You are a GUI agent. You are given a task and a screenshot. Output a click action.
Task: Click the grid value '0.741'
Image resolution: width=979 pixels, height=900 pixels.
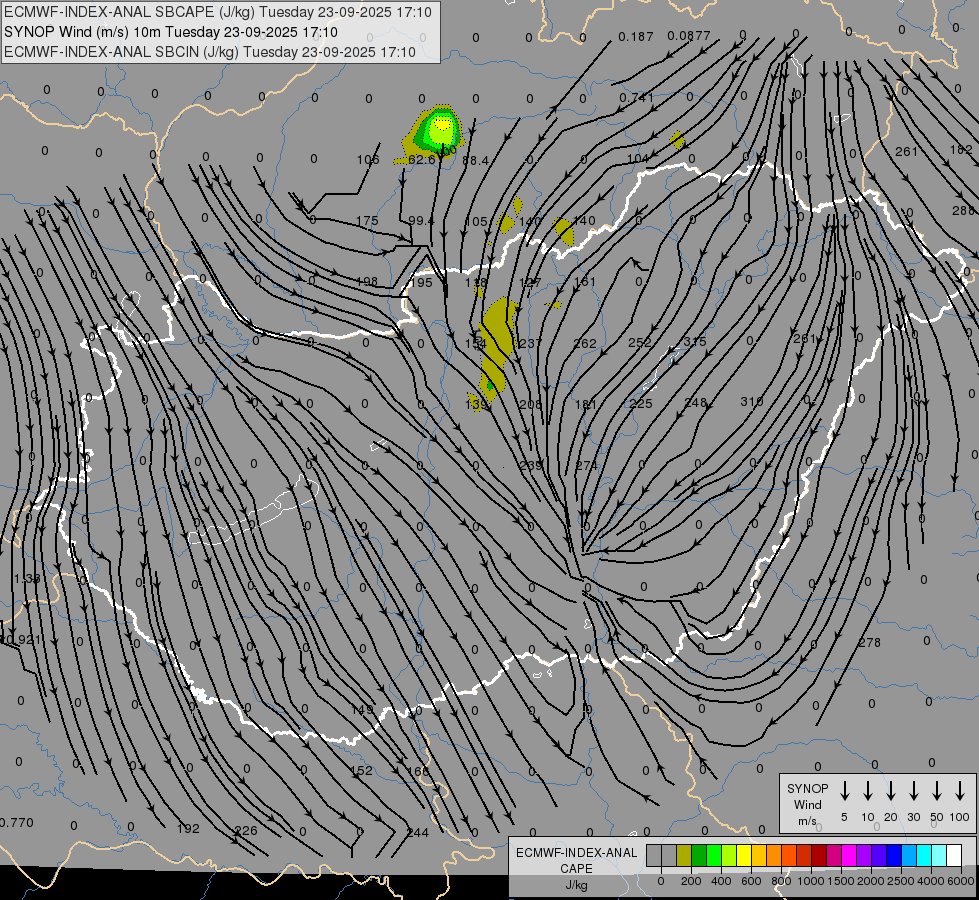click(636, 97)
